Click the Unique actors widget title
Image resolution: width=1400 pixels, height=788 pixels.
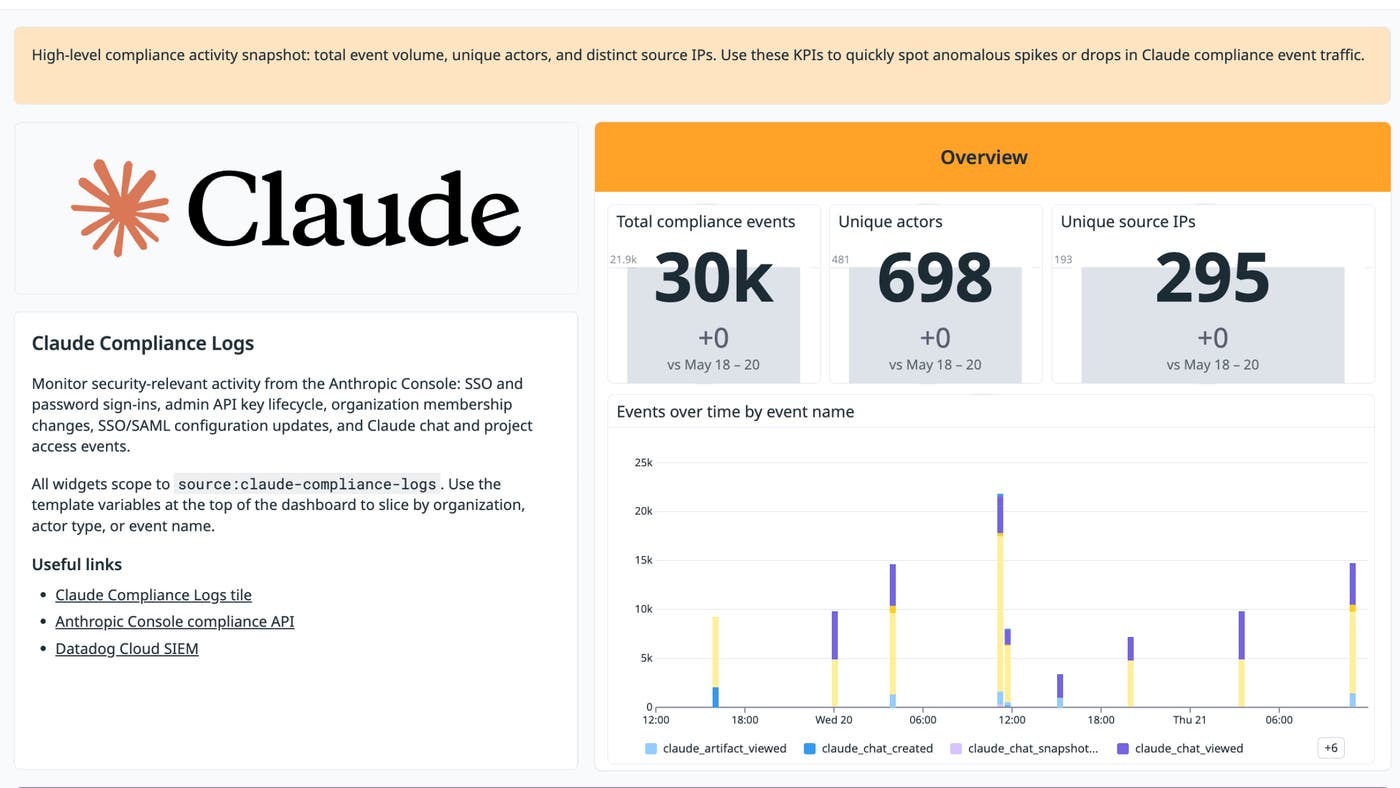tap(890, 222)
